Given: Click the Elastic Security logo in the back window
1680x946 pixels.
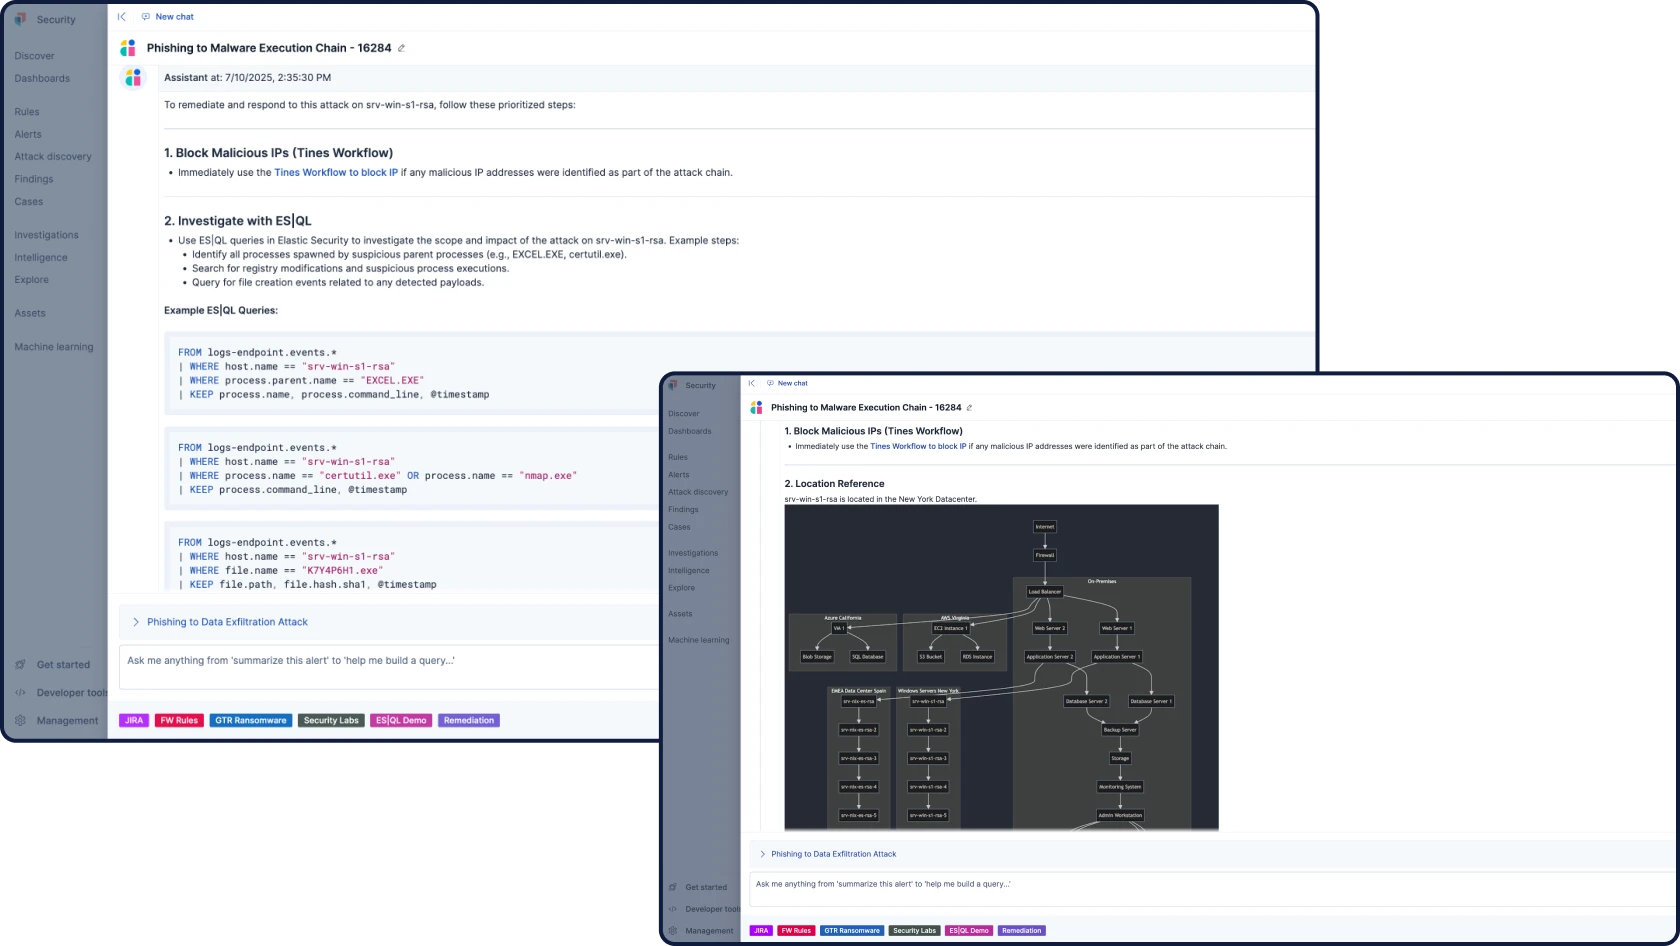Looking at the screenshot, I should point(21,19).
